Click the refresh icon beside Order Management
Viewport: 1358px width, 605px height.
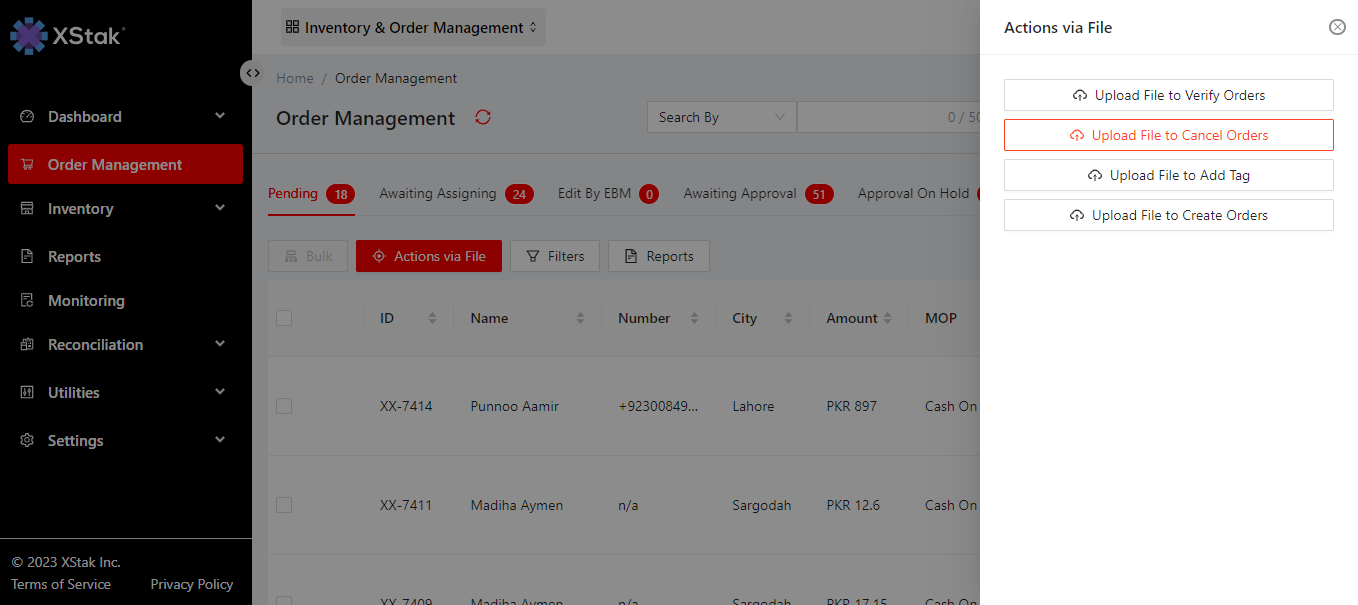click(483, 118)
